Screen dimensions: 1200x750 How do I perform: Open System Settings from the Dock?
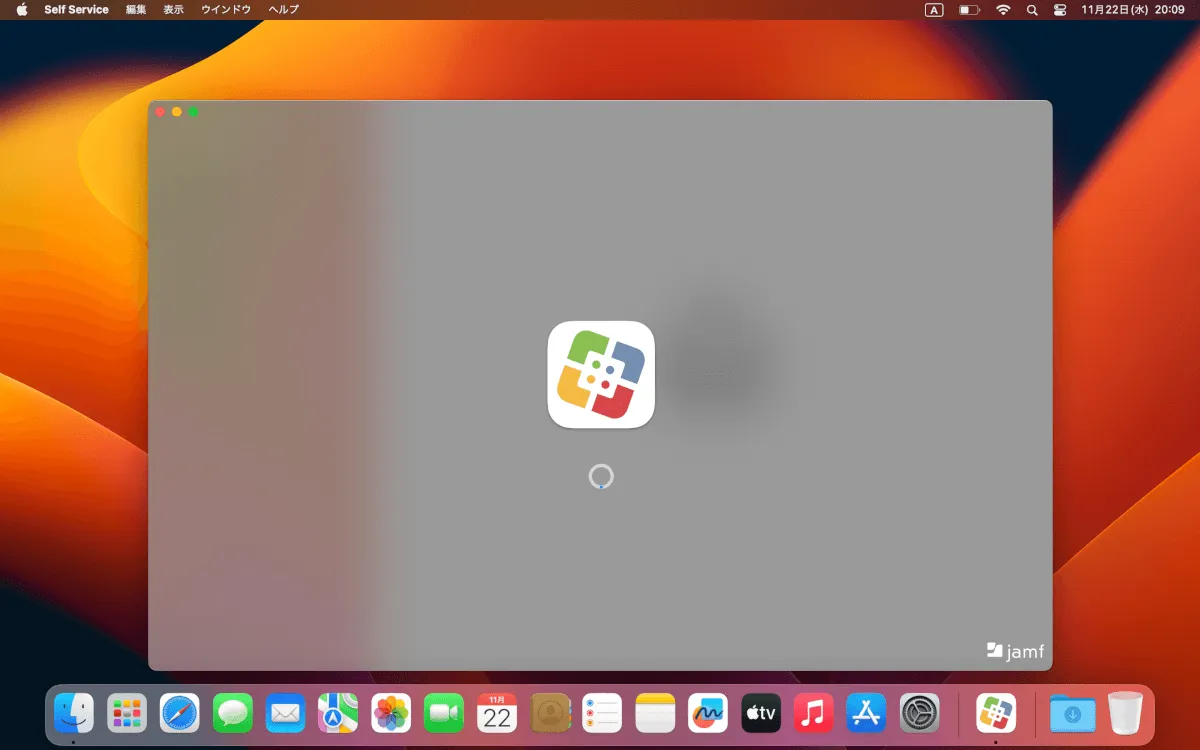[x=920, y=713]
